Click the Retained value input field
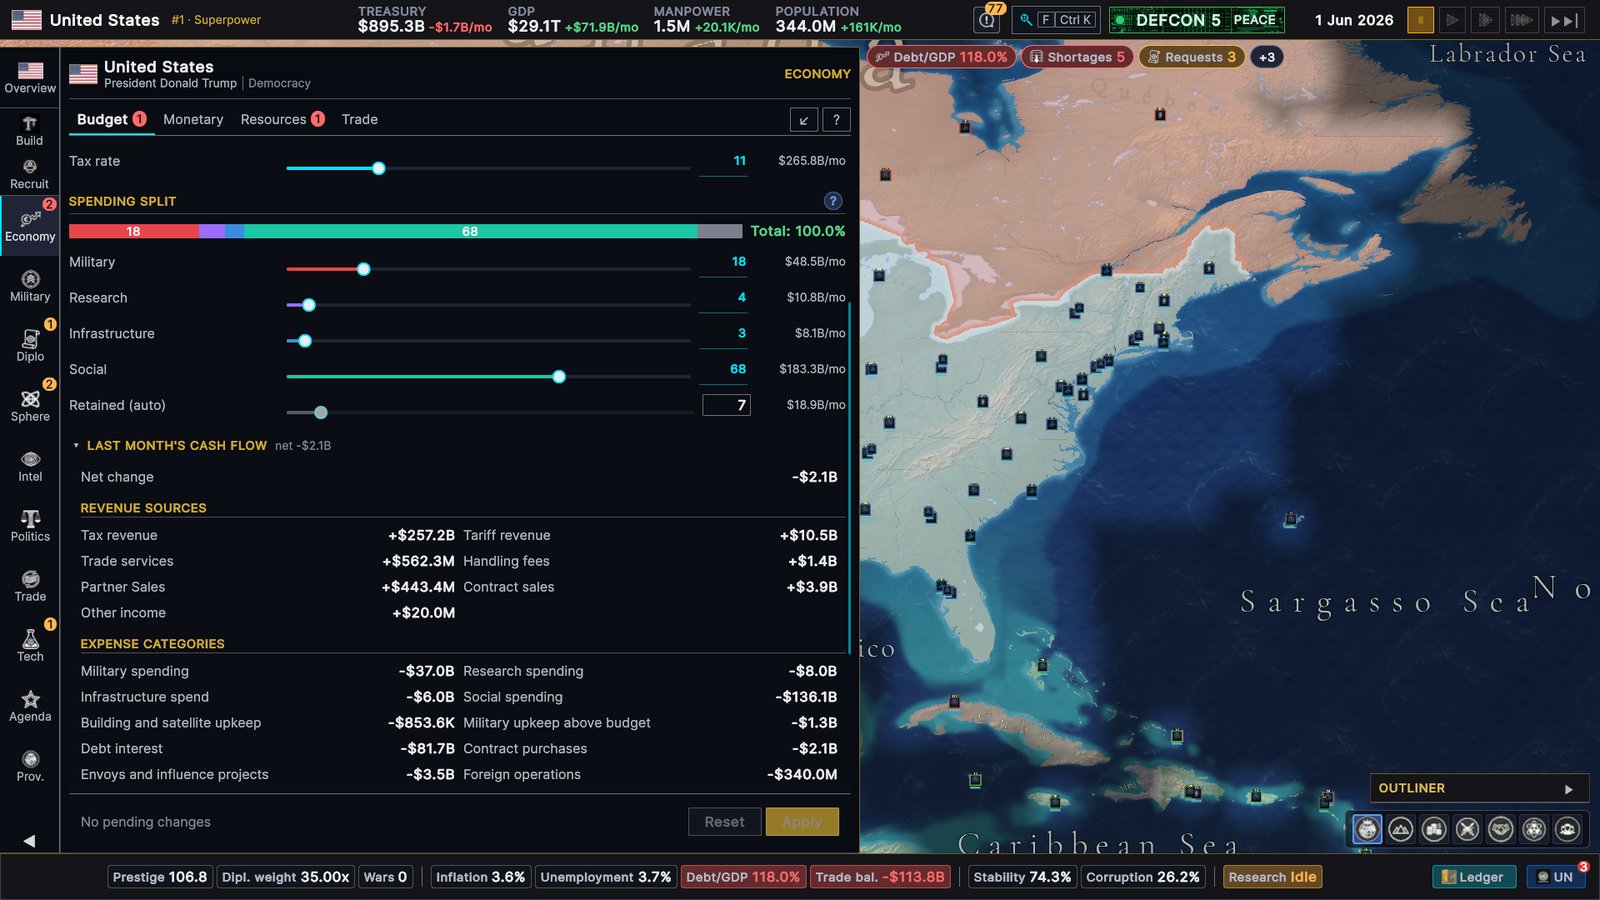Viewport: 1600px width, 900px height. coord(726,405)
